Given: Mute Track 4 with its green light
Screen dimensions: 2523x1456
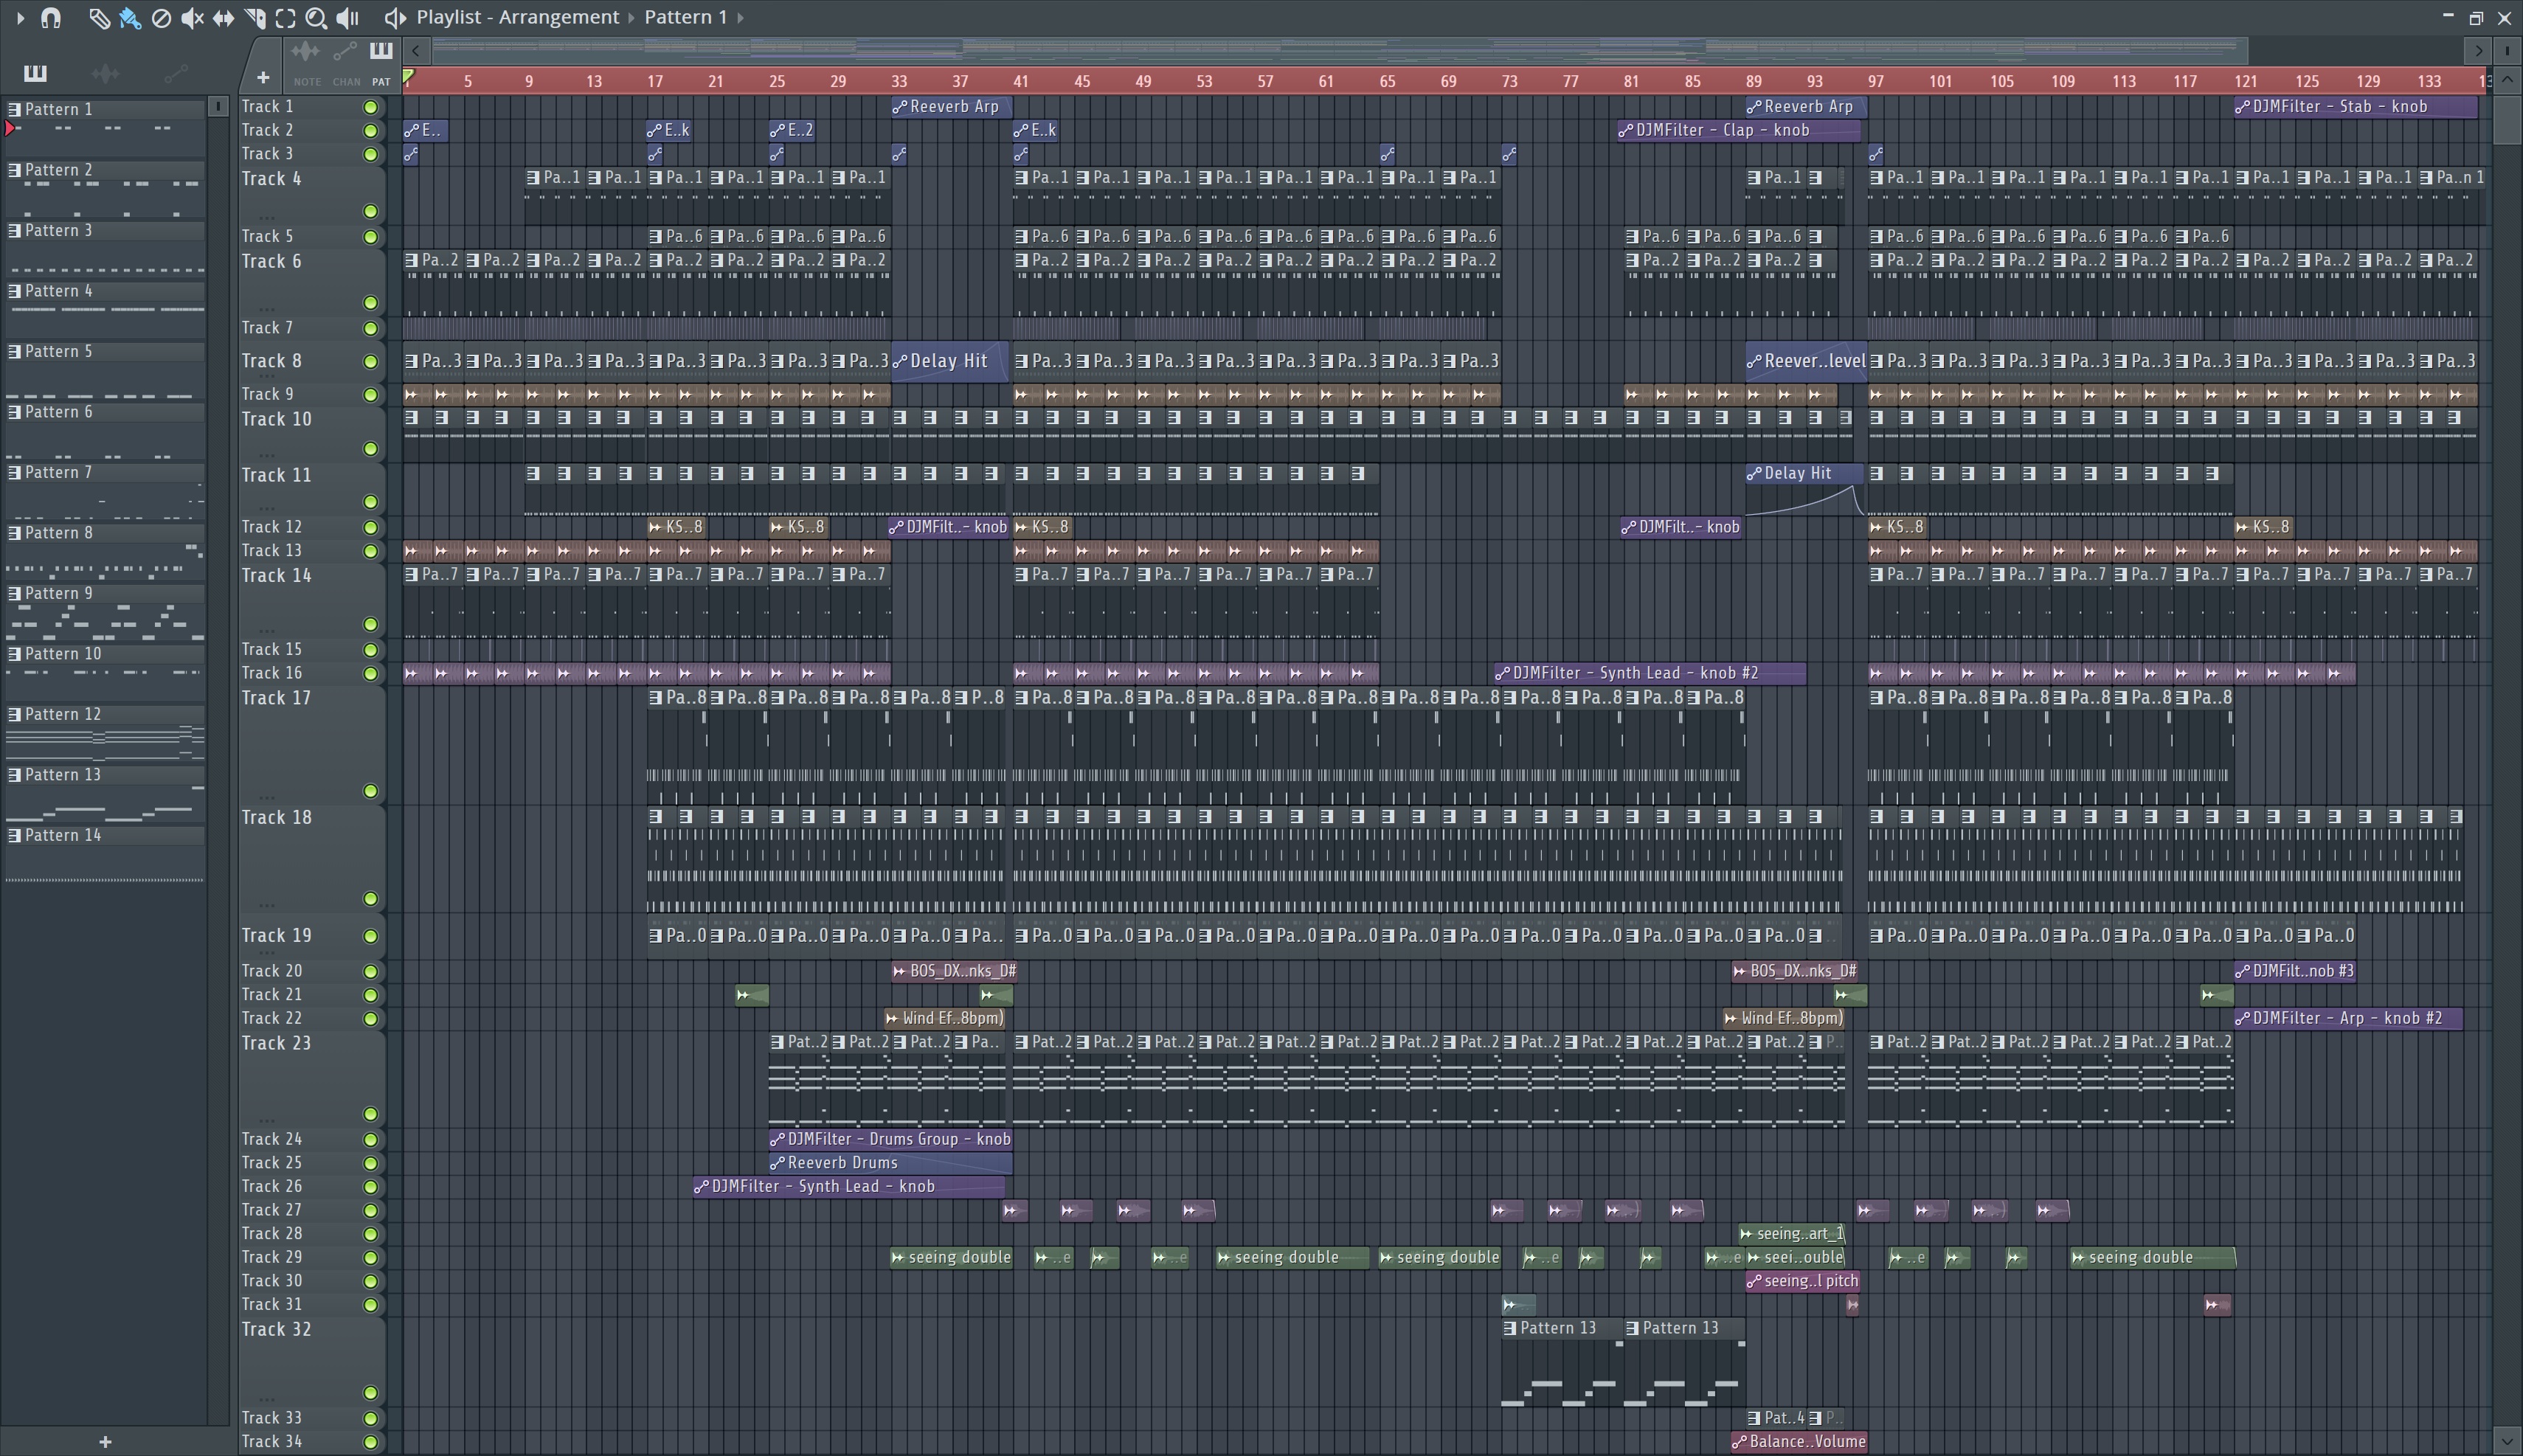Looking at the screenshot, I should pos(370,211).
